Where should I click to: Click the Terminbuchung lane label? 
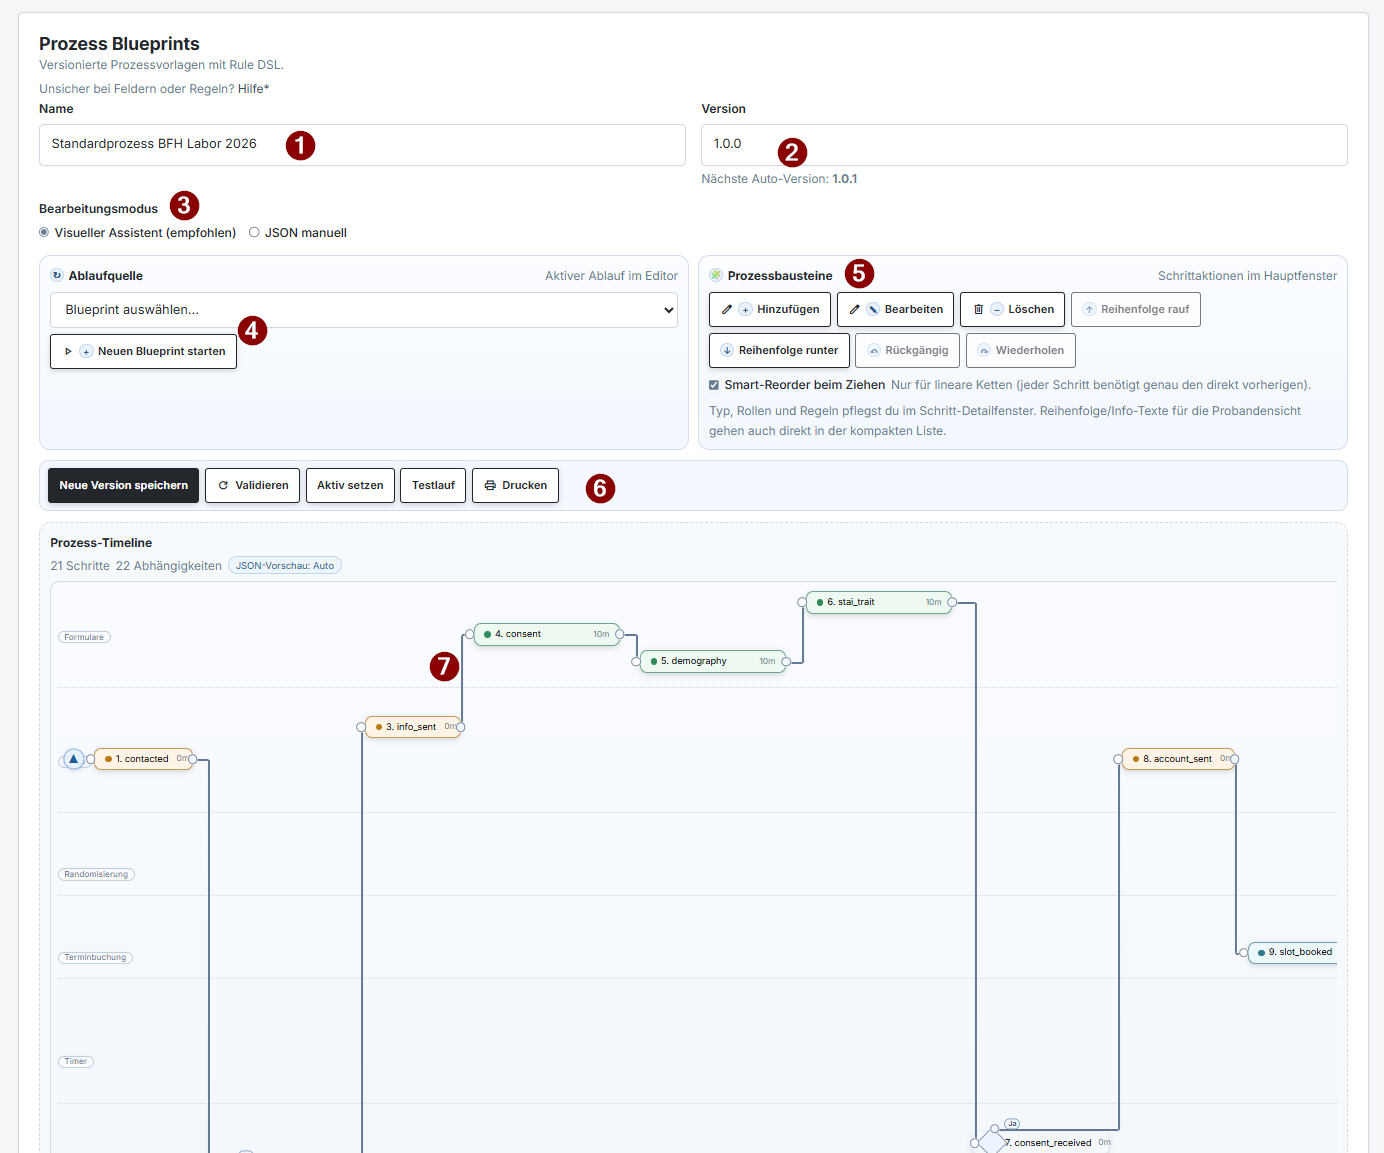95,957
